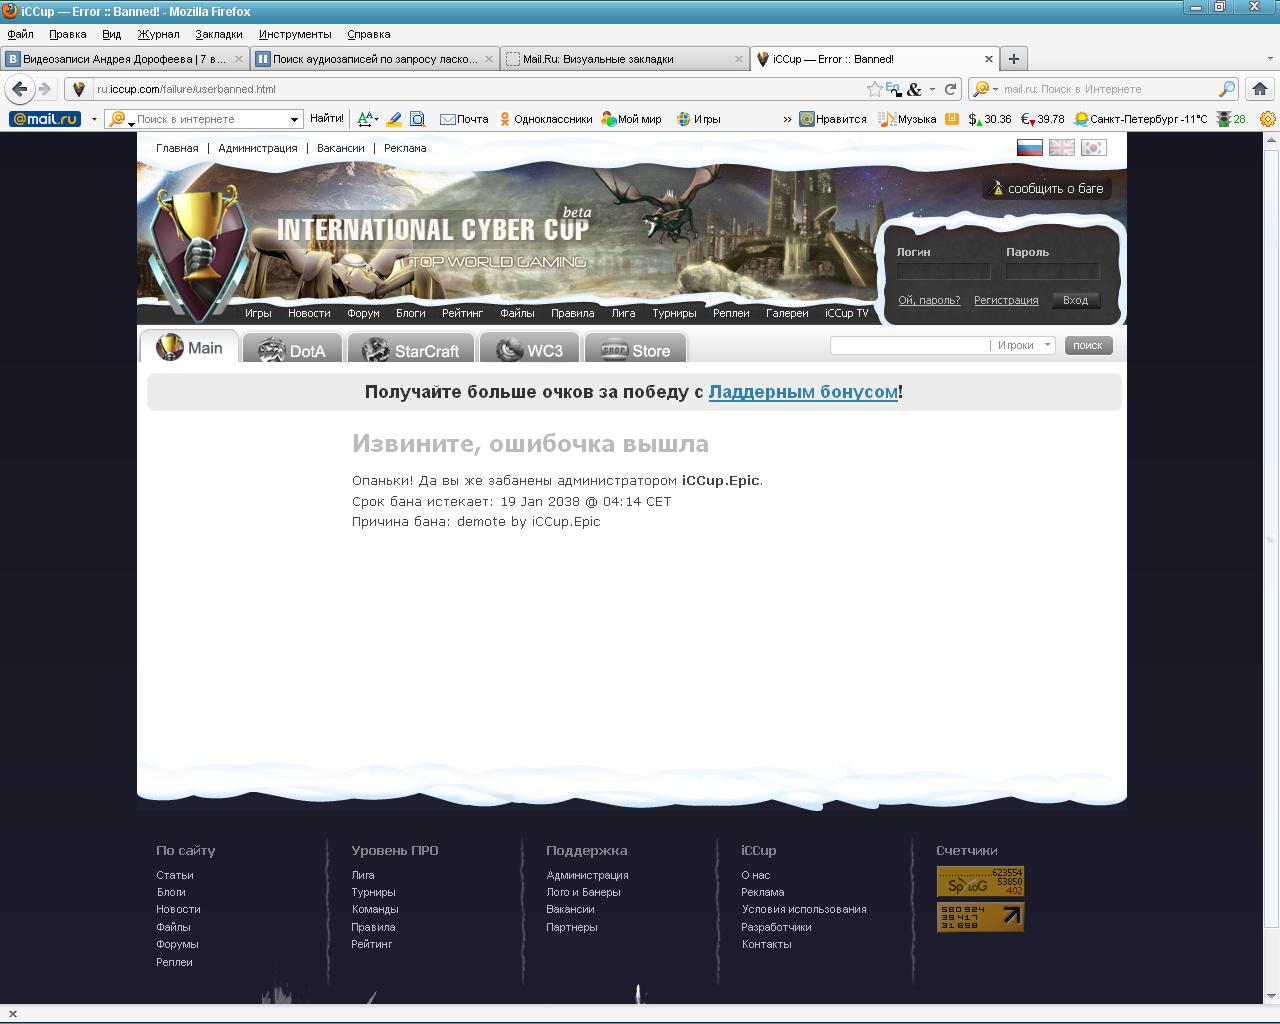This screenshot has height=1024, width=1280.
Task: Switch to the Видеозаписи Андрея Дорофеева tab
Action: (x=125, y=59)
